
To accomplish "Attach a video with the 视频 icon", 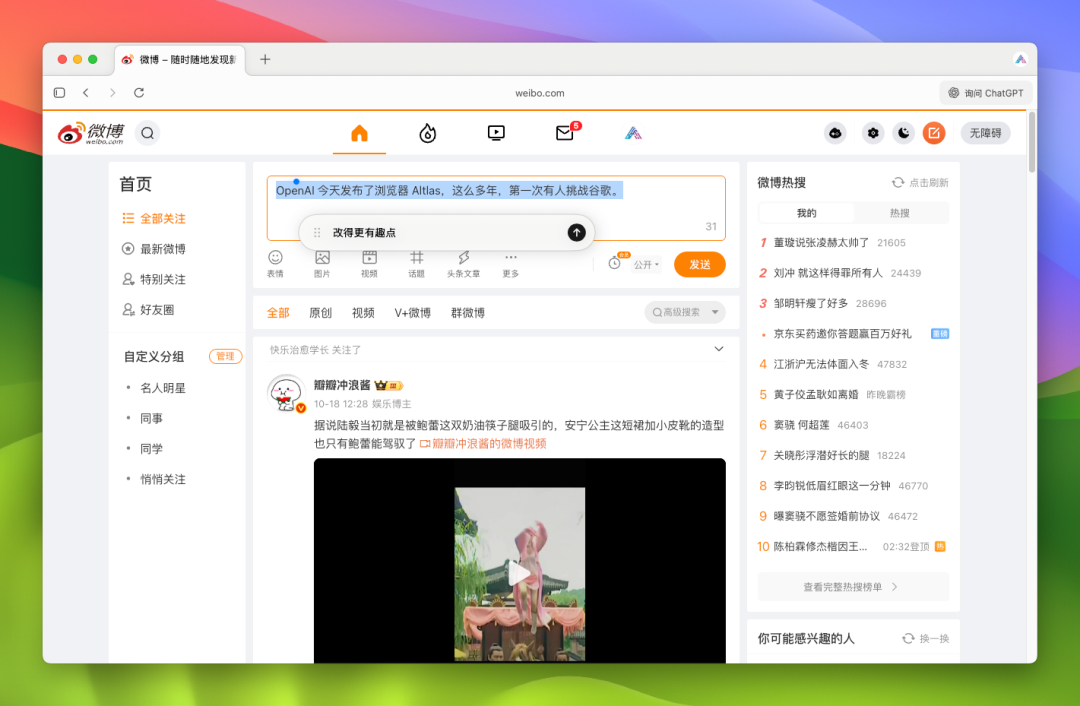I will [x=369, y=264].
